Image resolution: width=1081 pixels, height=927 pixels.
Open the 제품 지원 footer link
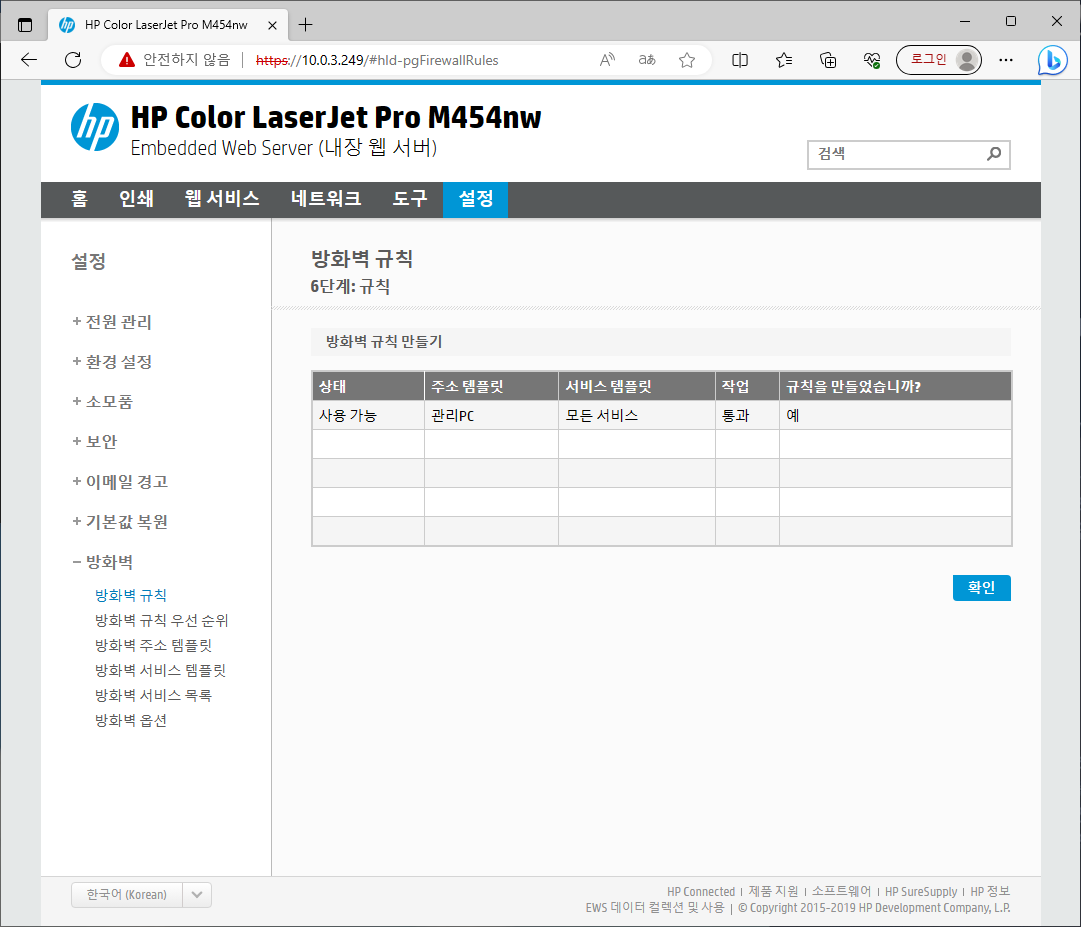(x=774, y=891)
